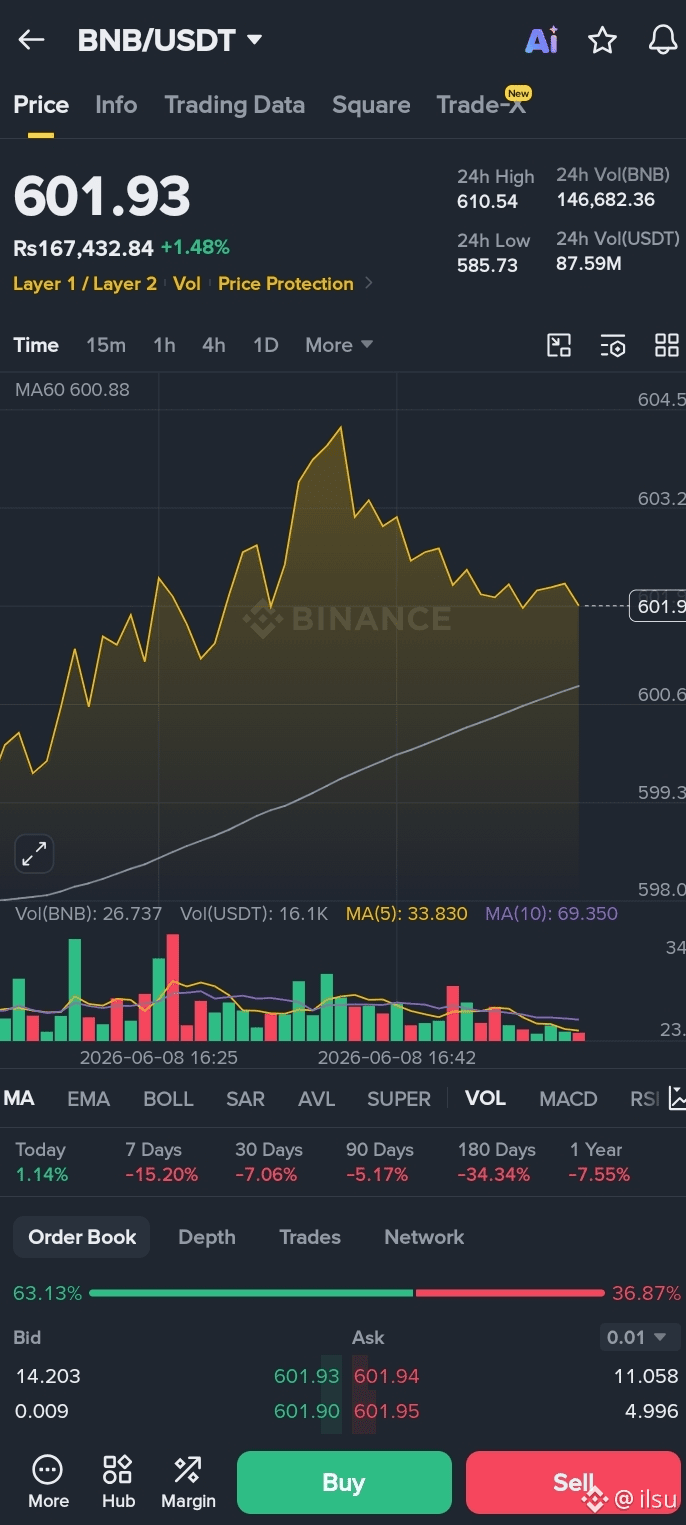686x1525 pixels.
Task: Toggle the VOL sub-indicator
Action: coord(485,1098)
